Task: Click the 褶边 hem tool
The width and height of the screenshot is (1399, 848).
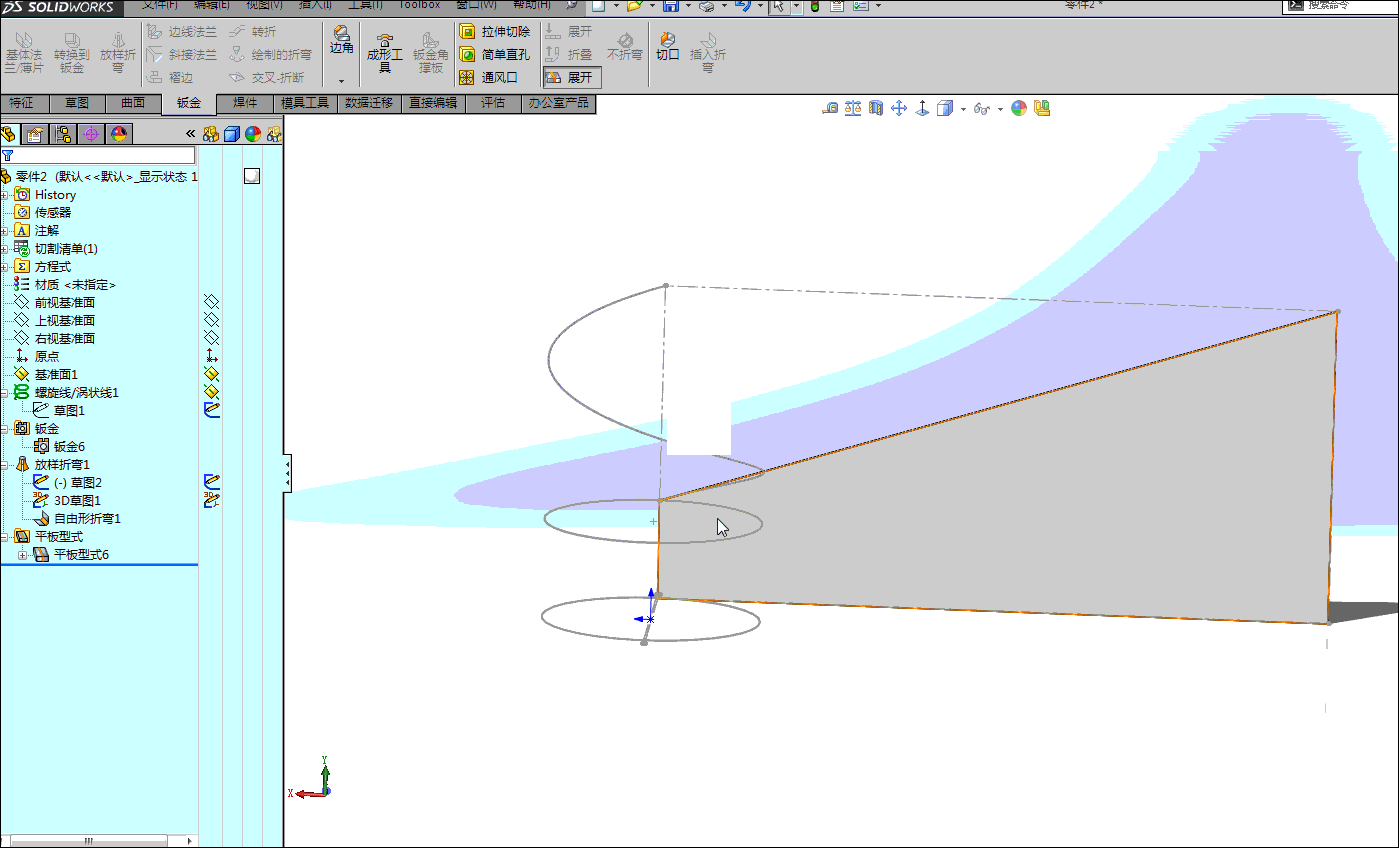Action: [x=169, y=77]
